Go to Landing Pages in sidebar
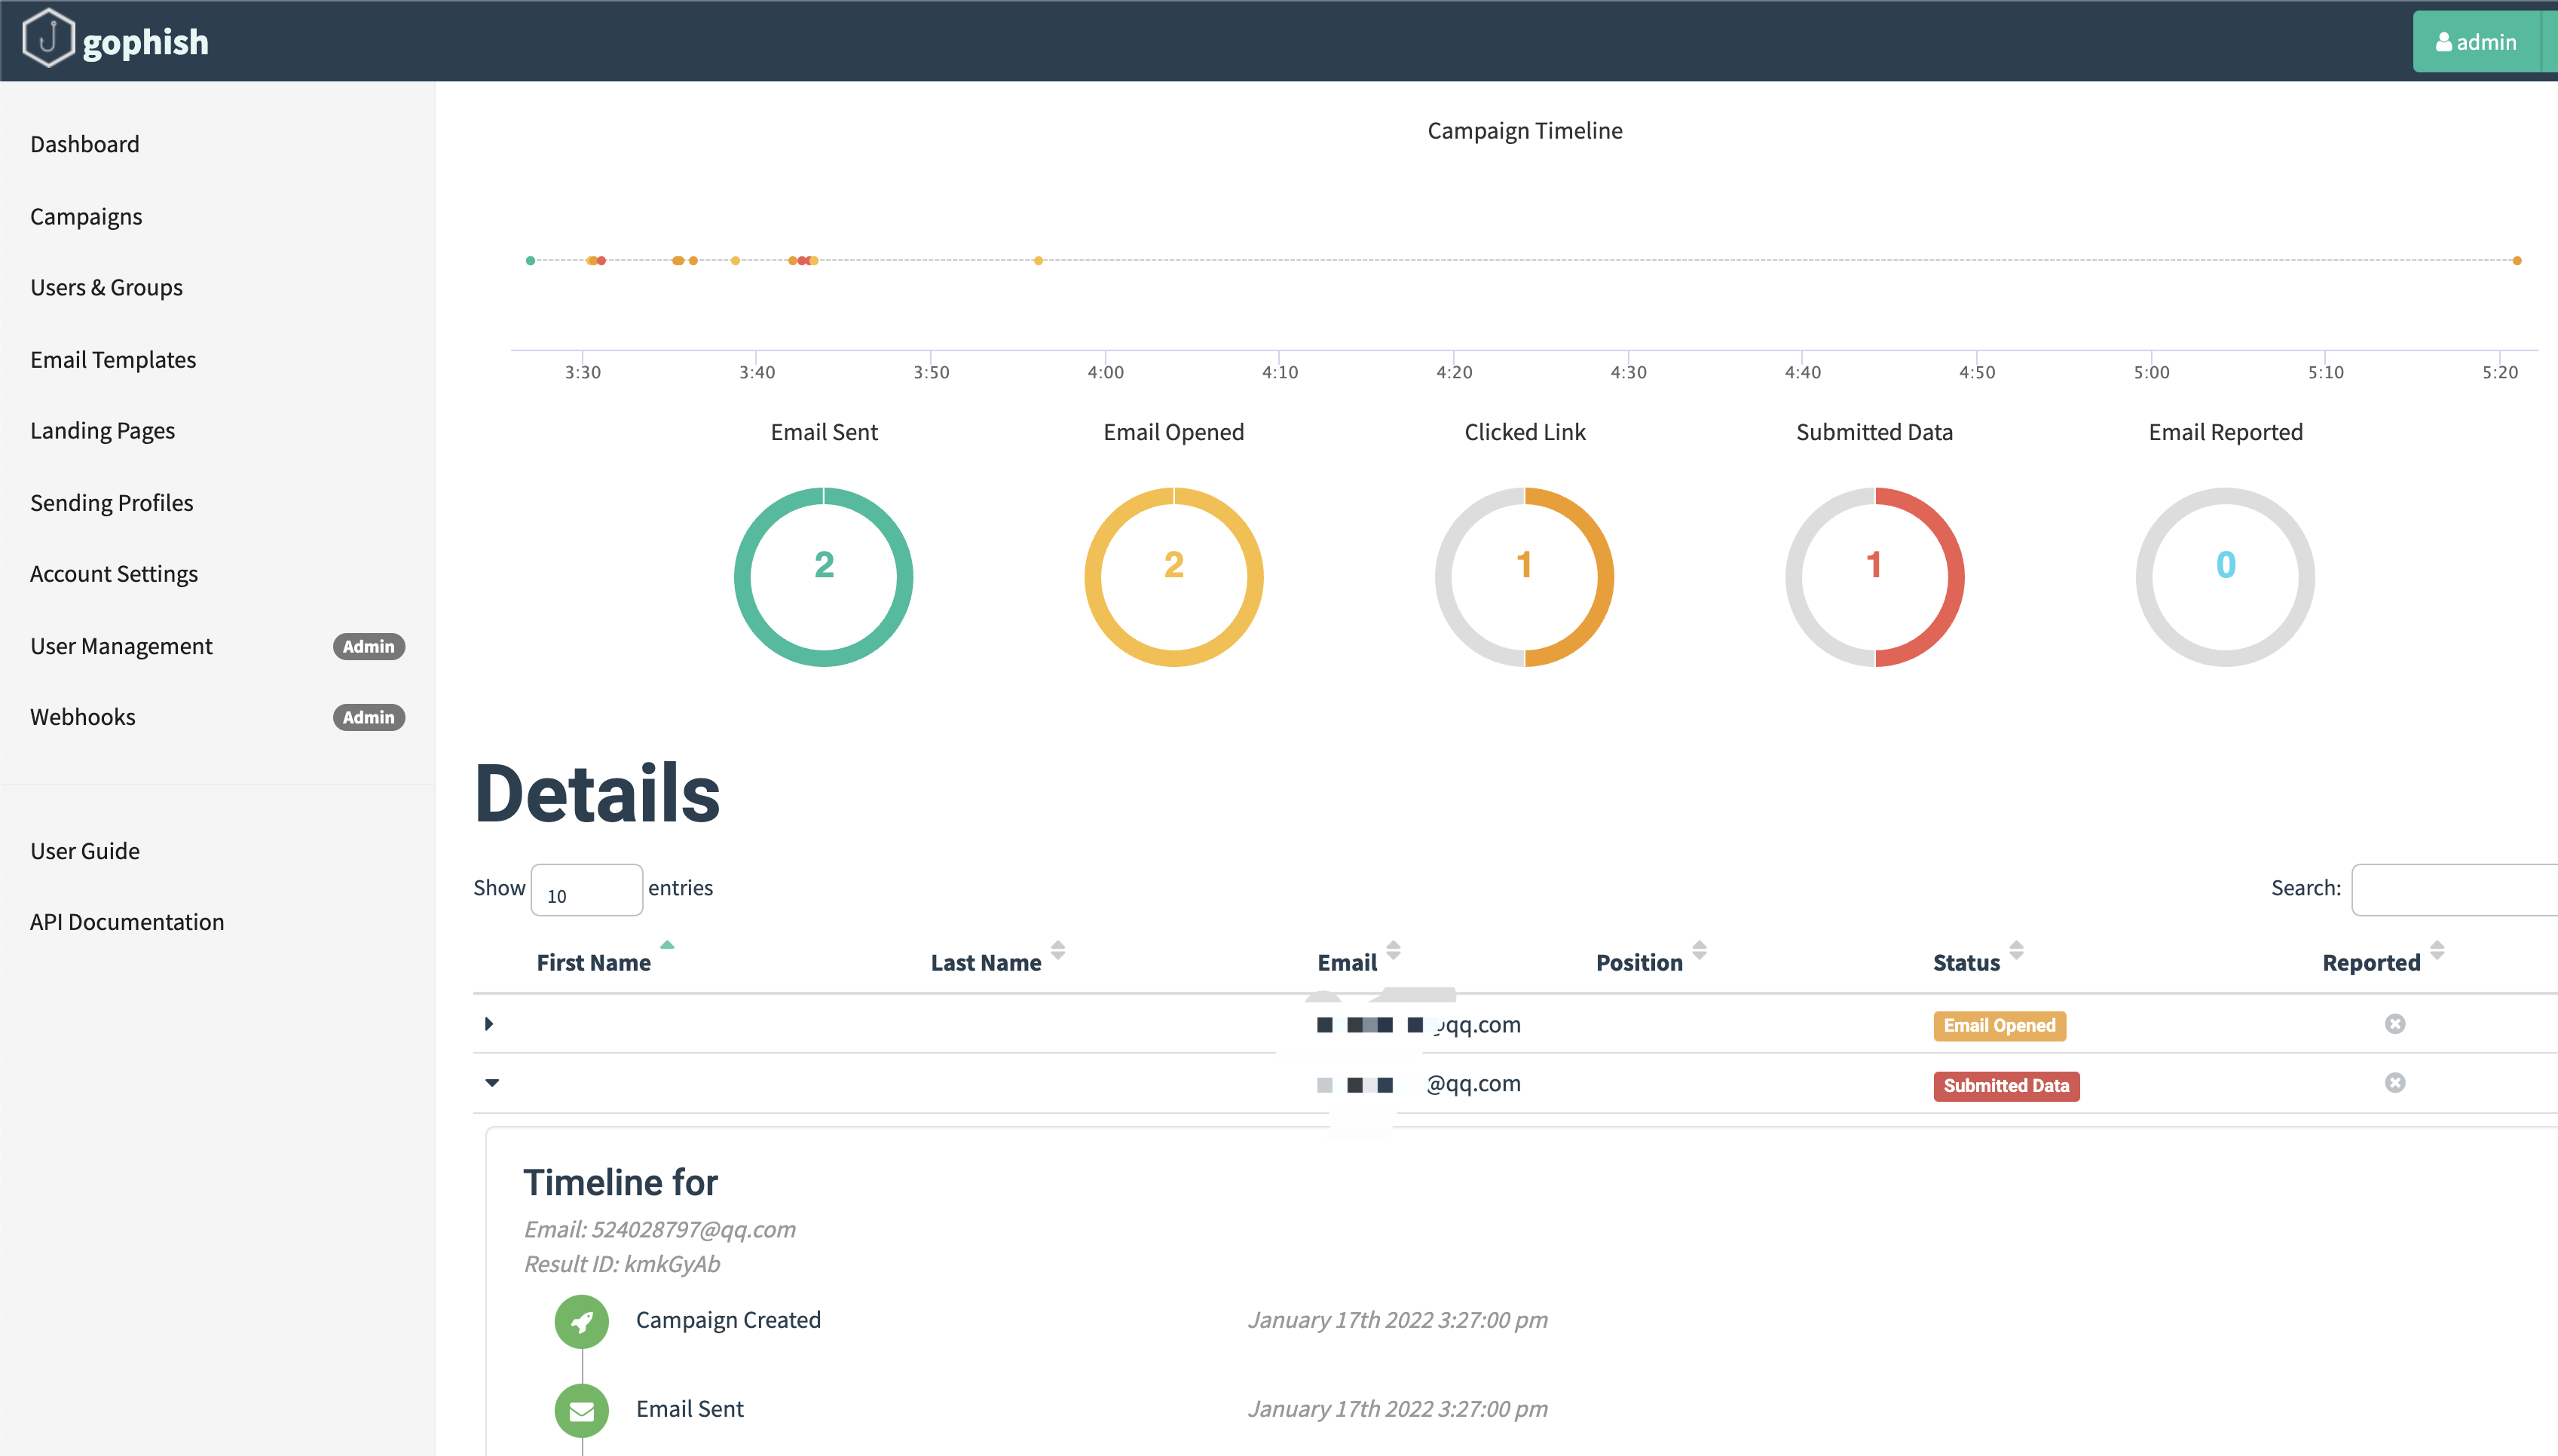 click(102, 430)
